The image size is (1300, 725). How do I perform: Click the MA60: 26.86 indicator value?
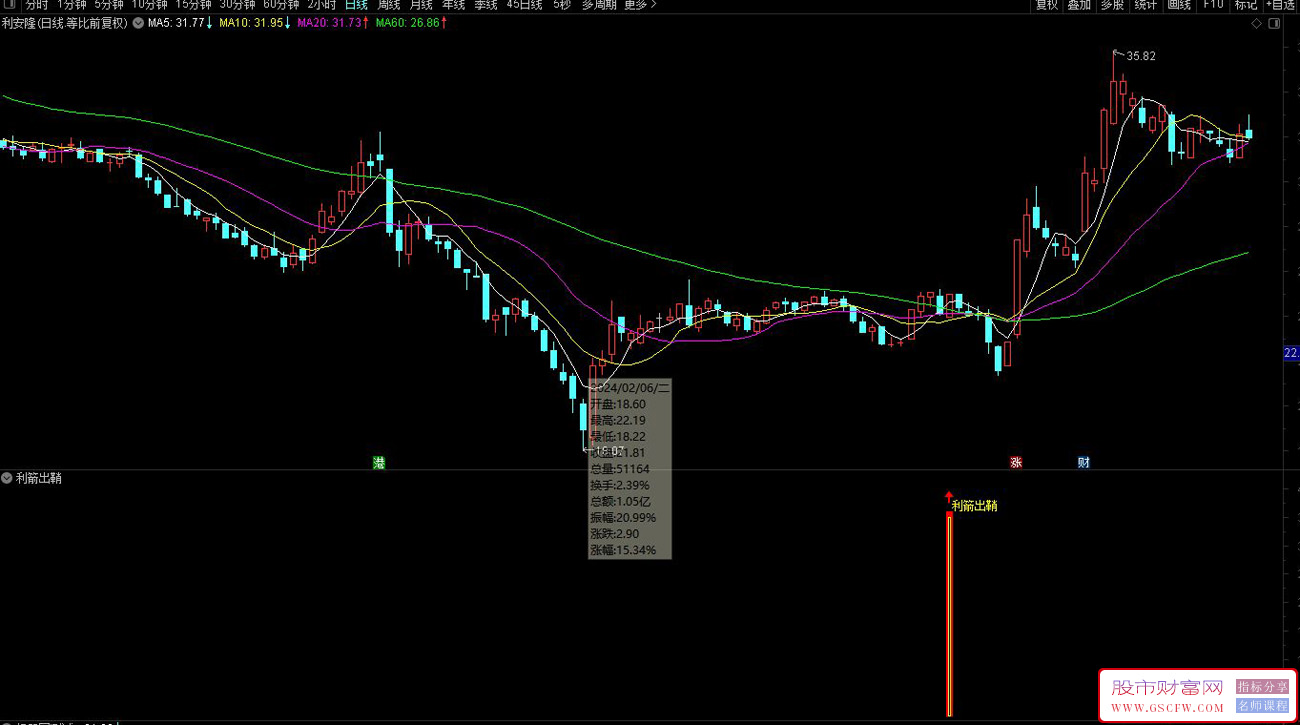point(411,23)
